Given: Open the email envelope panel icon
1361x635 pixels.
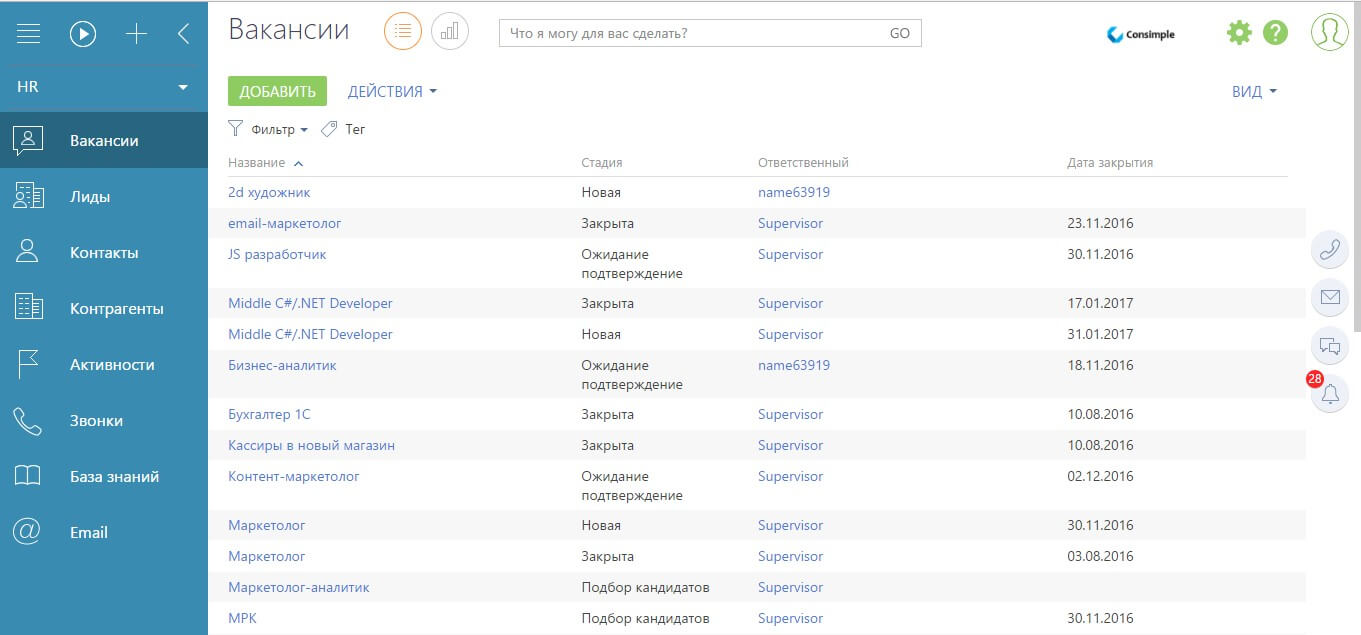Looking at the screenshot, I should tap(1330, 297).
